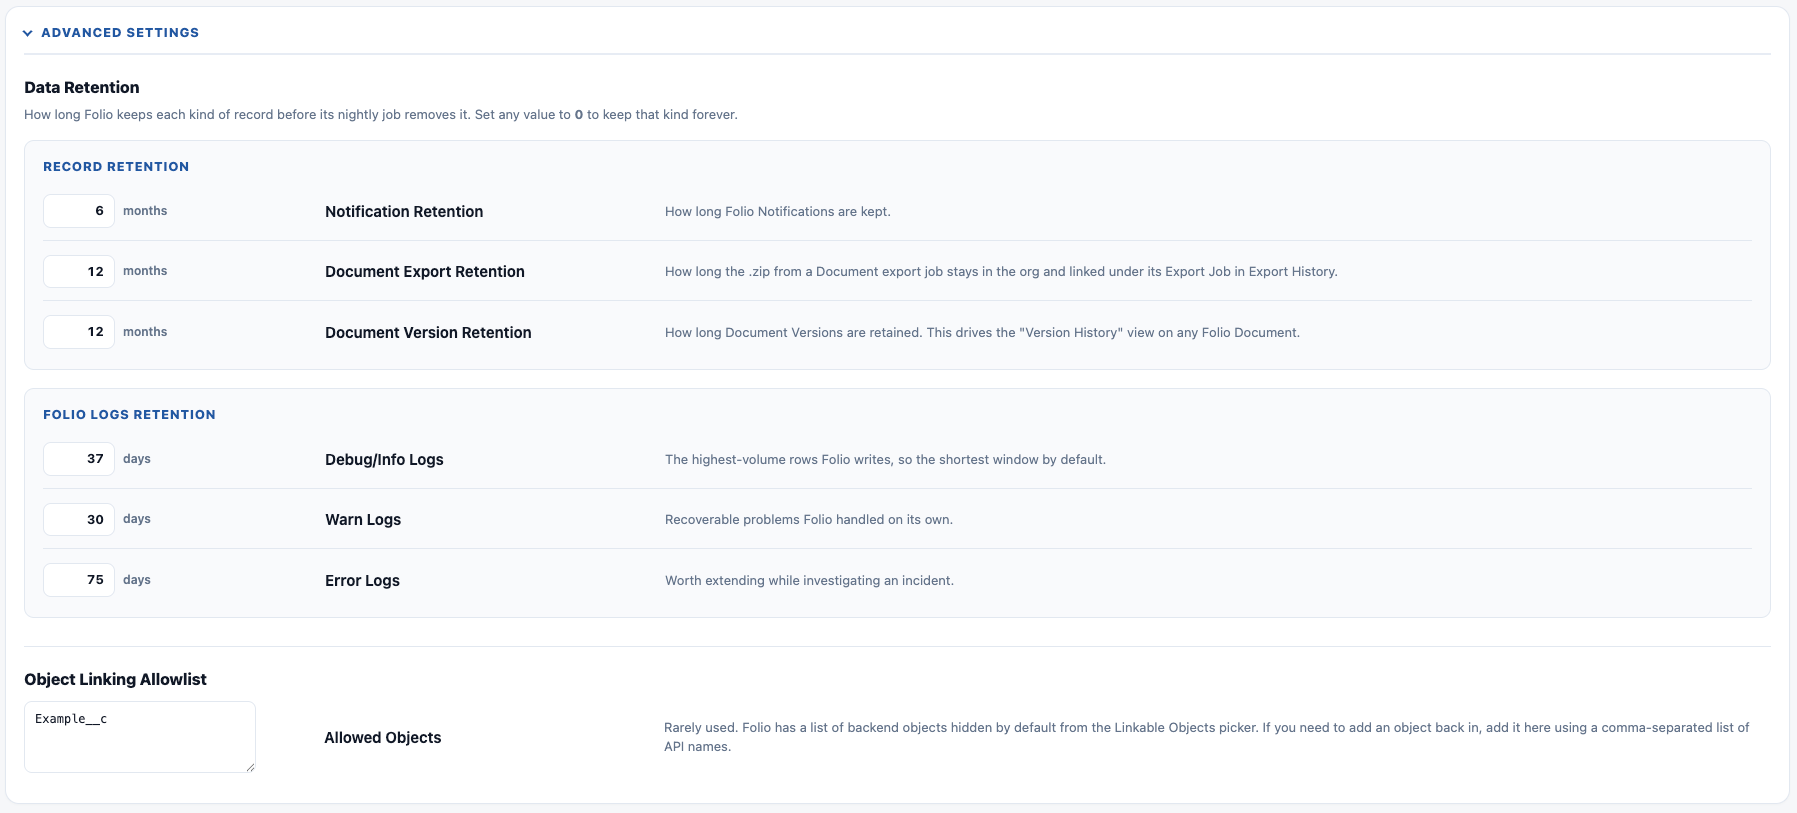This screenshot has height=813, width=1797.
Task: Click the months unit beside Notification Retention
Action: [145, 211]
